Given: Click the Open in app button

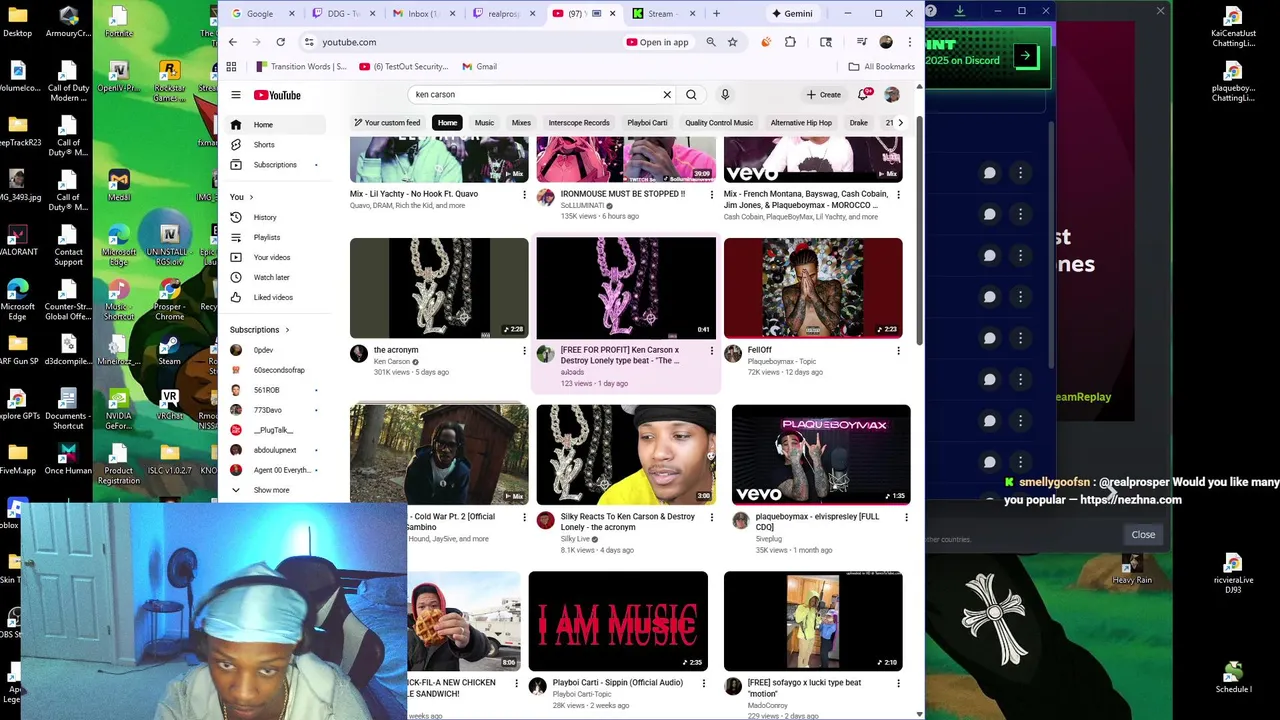Looking at the screenshot, I should pos(658,42).
